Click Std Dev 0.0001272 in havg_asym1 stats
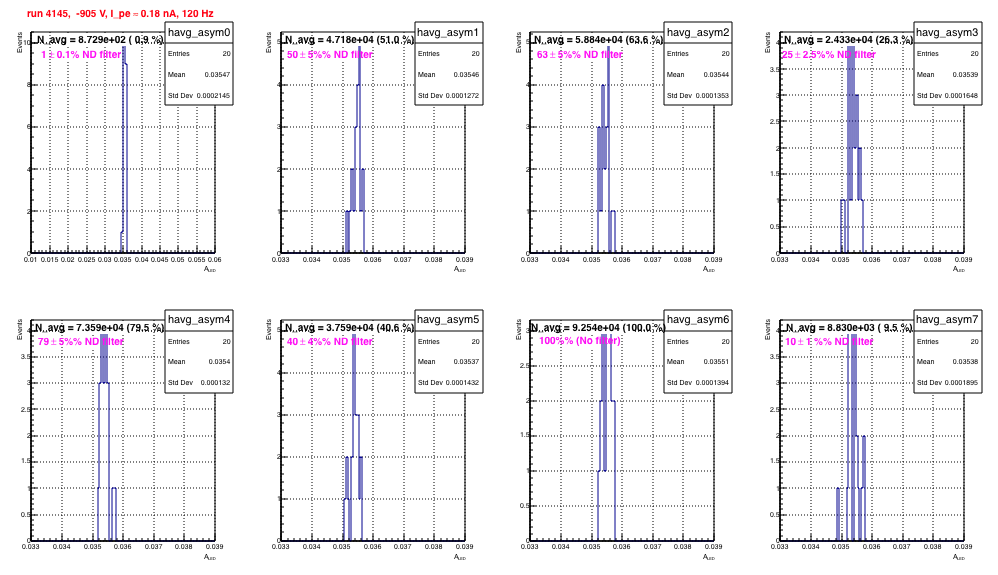This screenshot has width=998, height=575. (x=448, y=96)
